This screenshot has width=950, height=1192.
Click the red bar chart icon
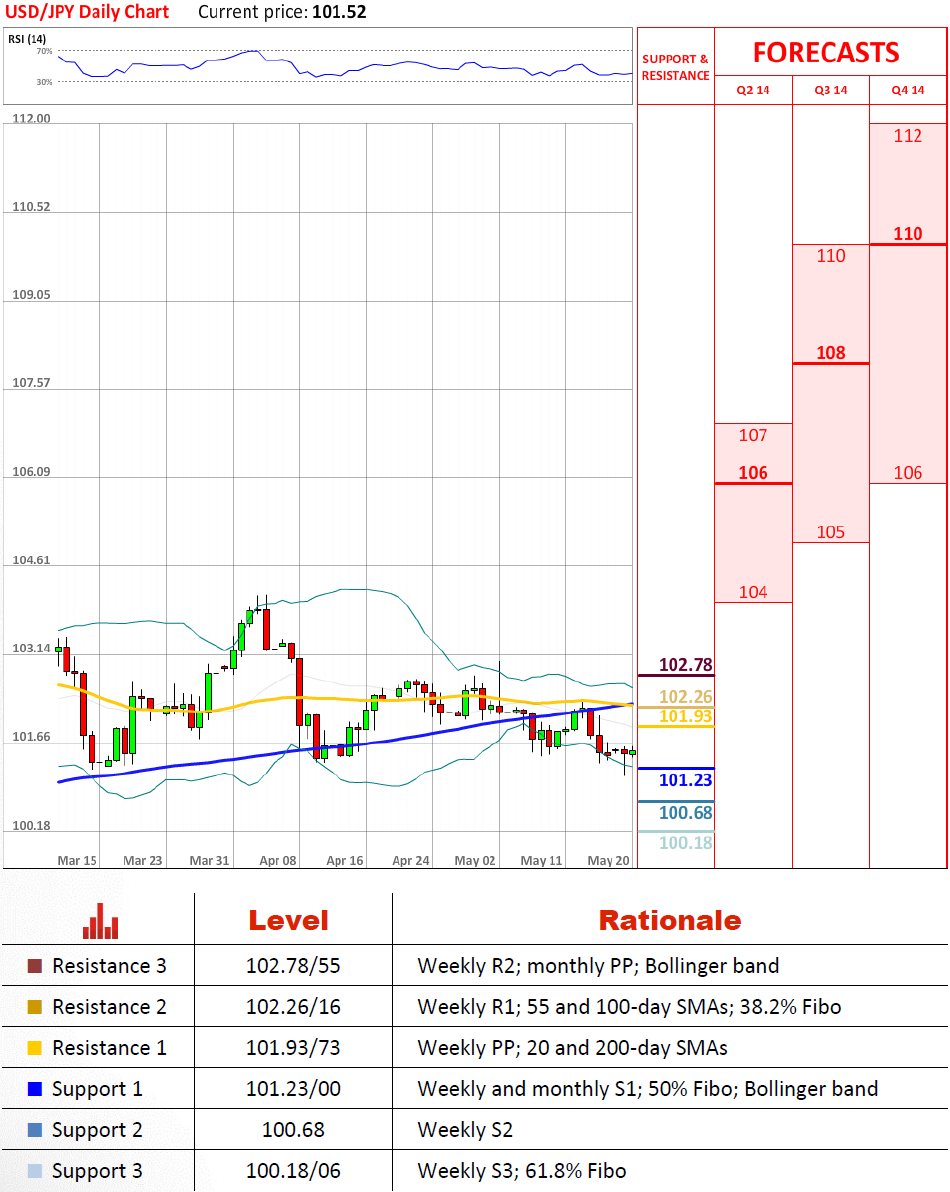pyautogui.click(x=100, y=921)
